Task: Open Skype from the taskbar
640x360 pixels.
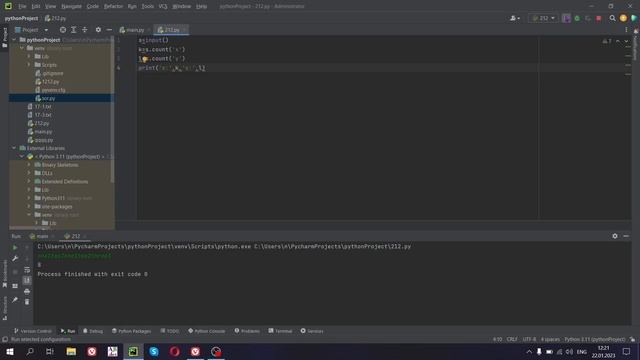Action: pyautogui.click(x=154, y=351)
